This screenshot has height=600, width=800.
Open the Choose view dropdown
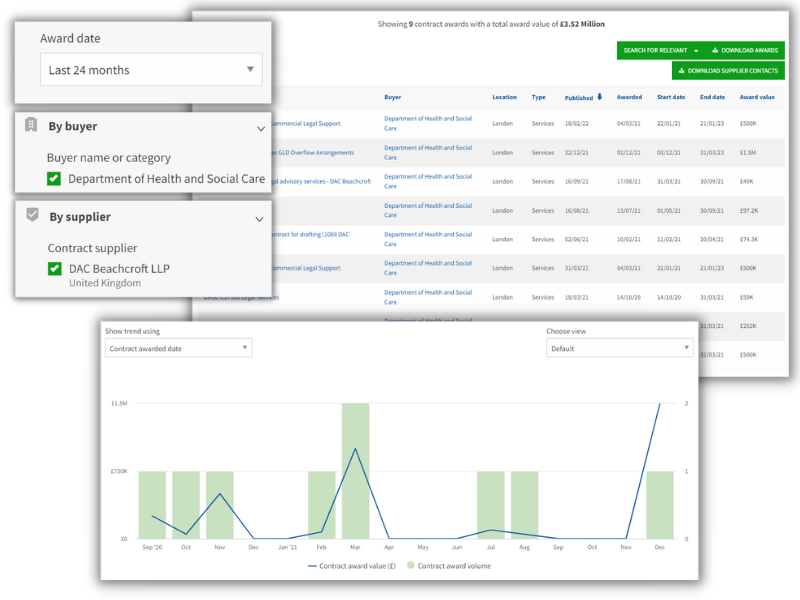[619, 348]
